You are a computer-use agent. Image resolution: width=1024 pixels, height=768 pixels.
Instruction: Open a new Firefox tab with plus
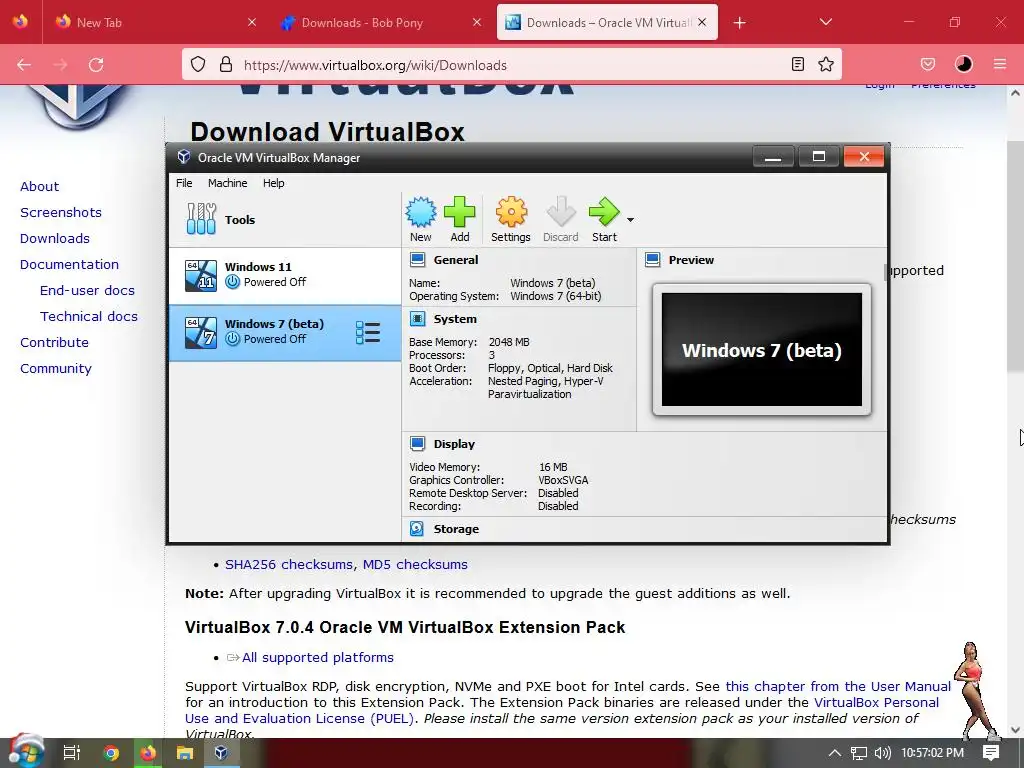pyautogui.click(x=739, y=23)
